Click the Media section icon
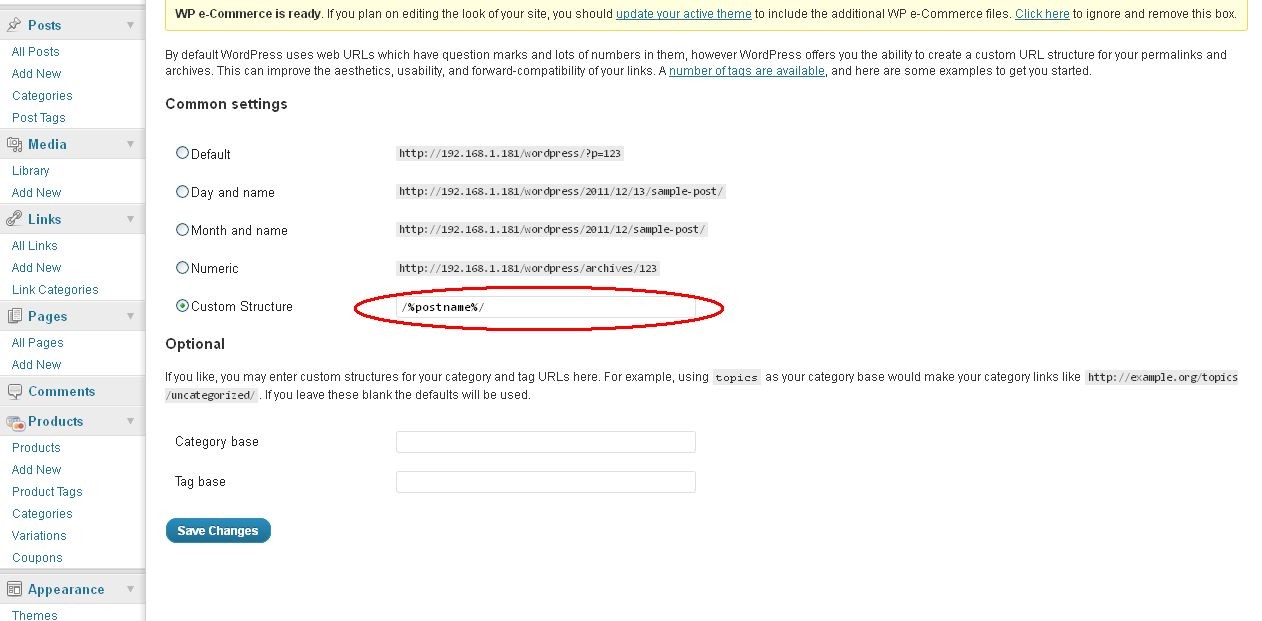Screen dimensions: 1262x621 (14, 144)
